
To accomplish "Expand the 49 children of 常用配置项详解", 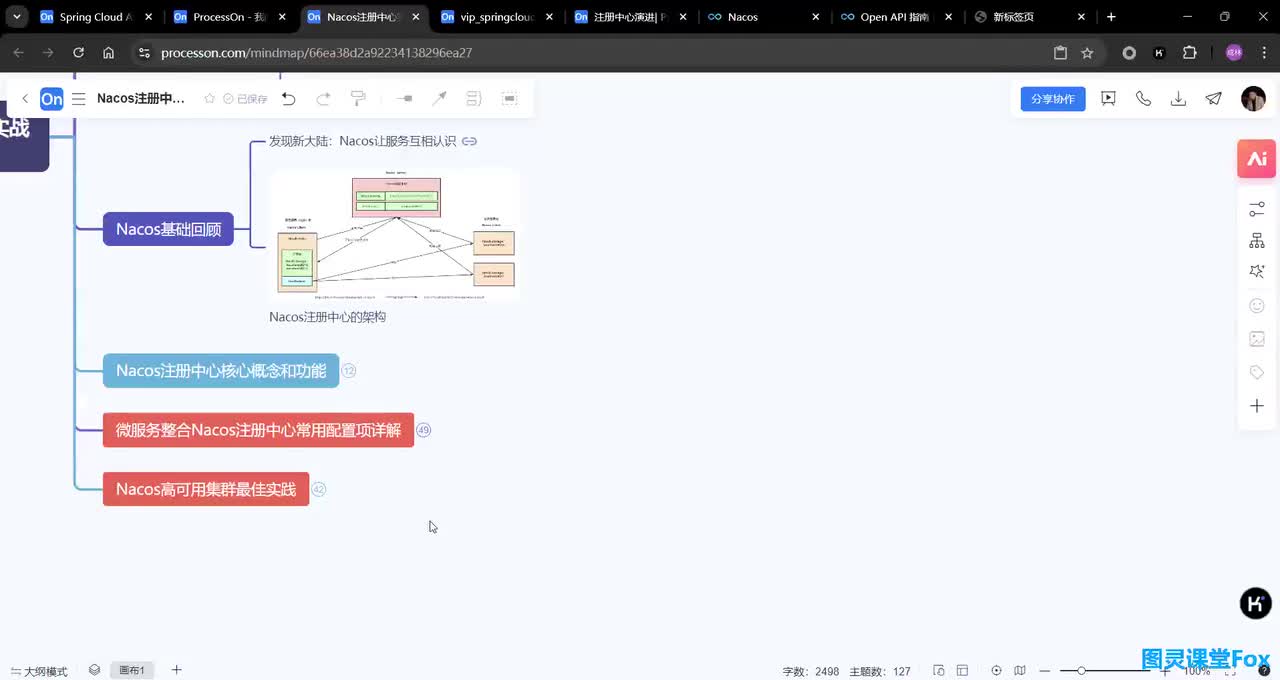I will 423,430.
